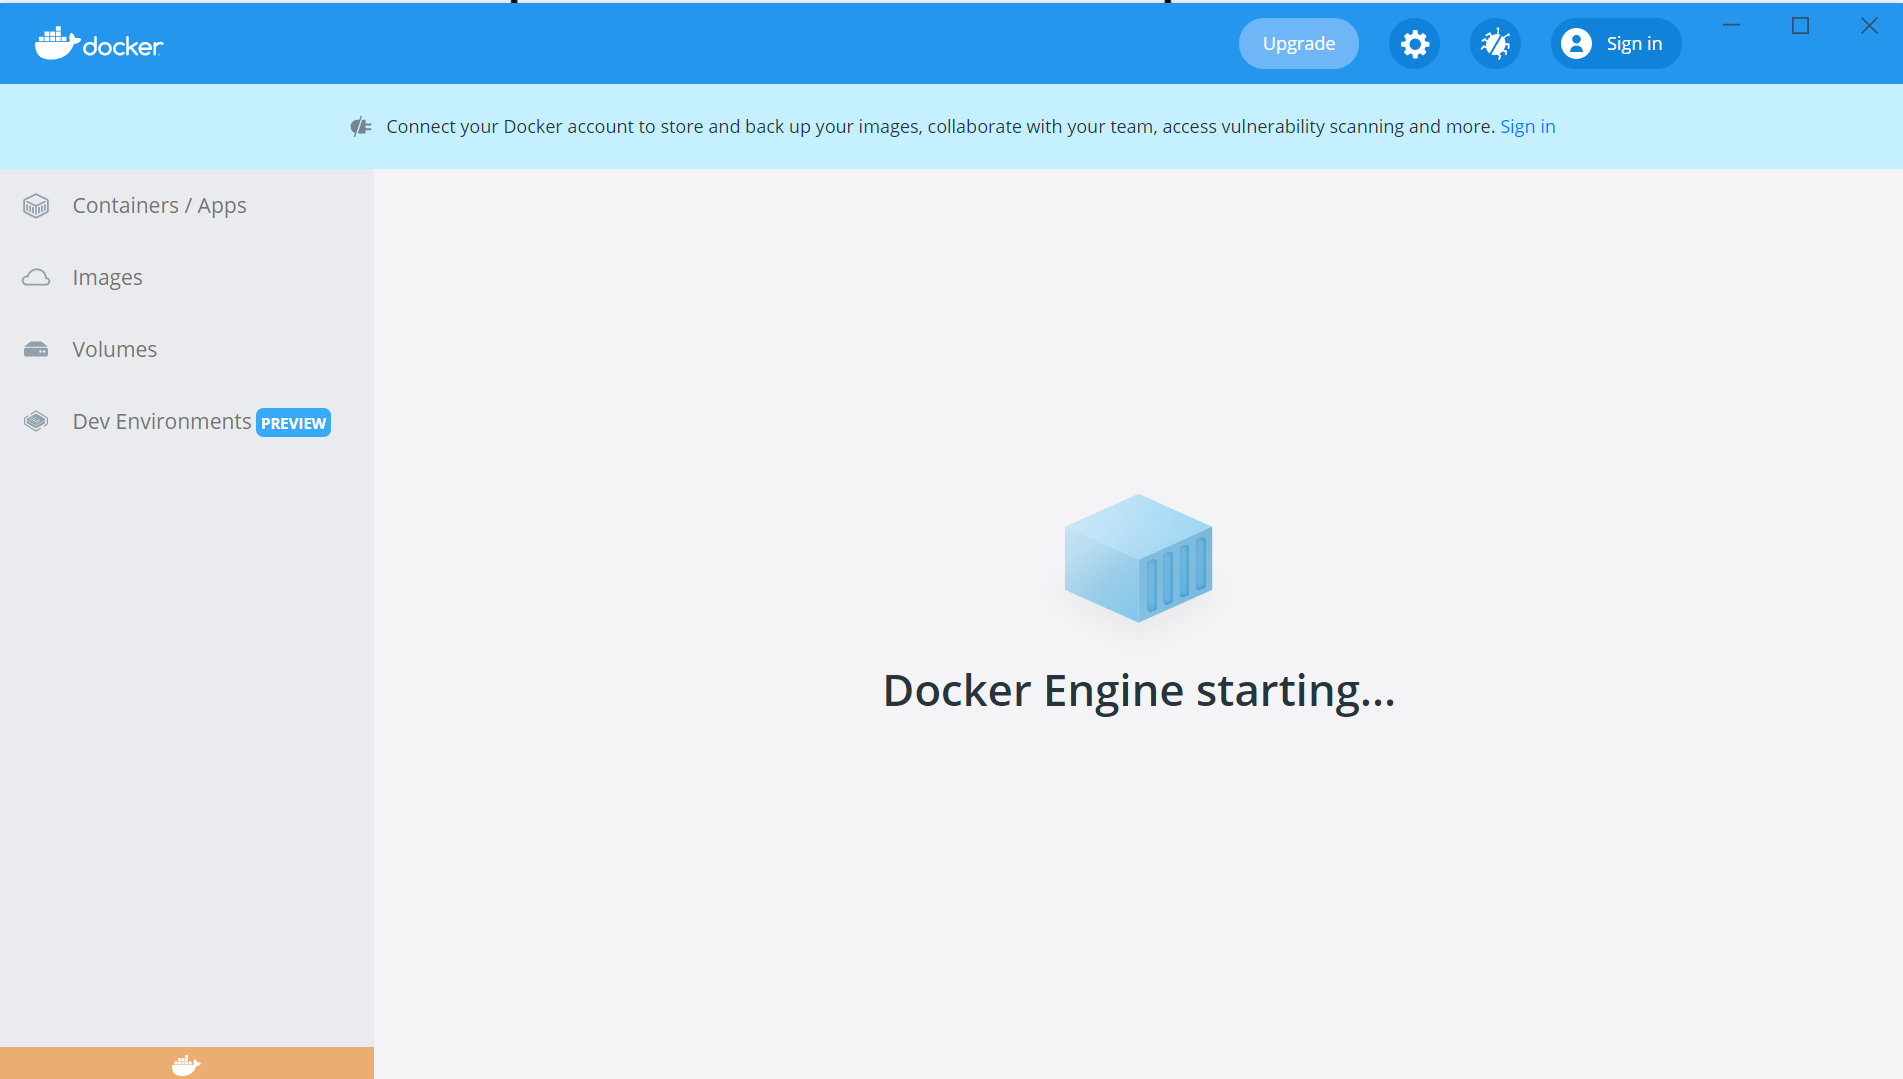Maximize the Docker Desktop window
1903x1079 pixels.
[x=1800, y=26]
